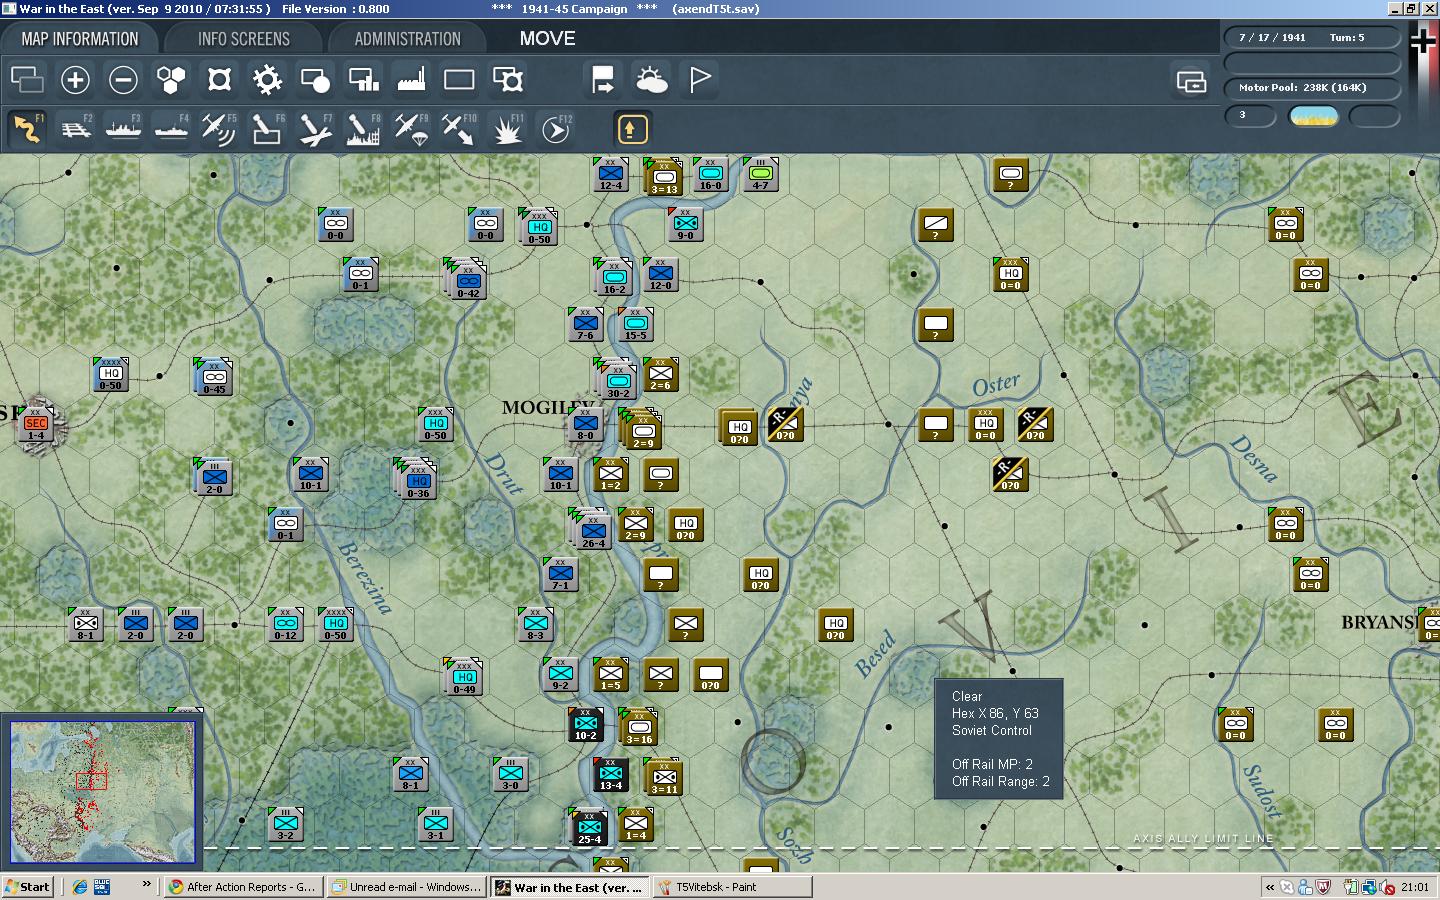Switch to T5Vitebsk Paint taskbar window
Viewport: 1440px width, 900px height.
732,887
